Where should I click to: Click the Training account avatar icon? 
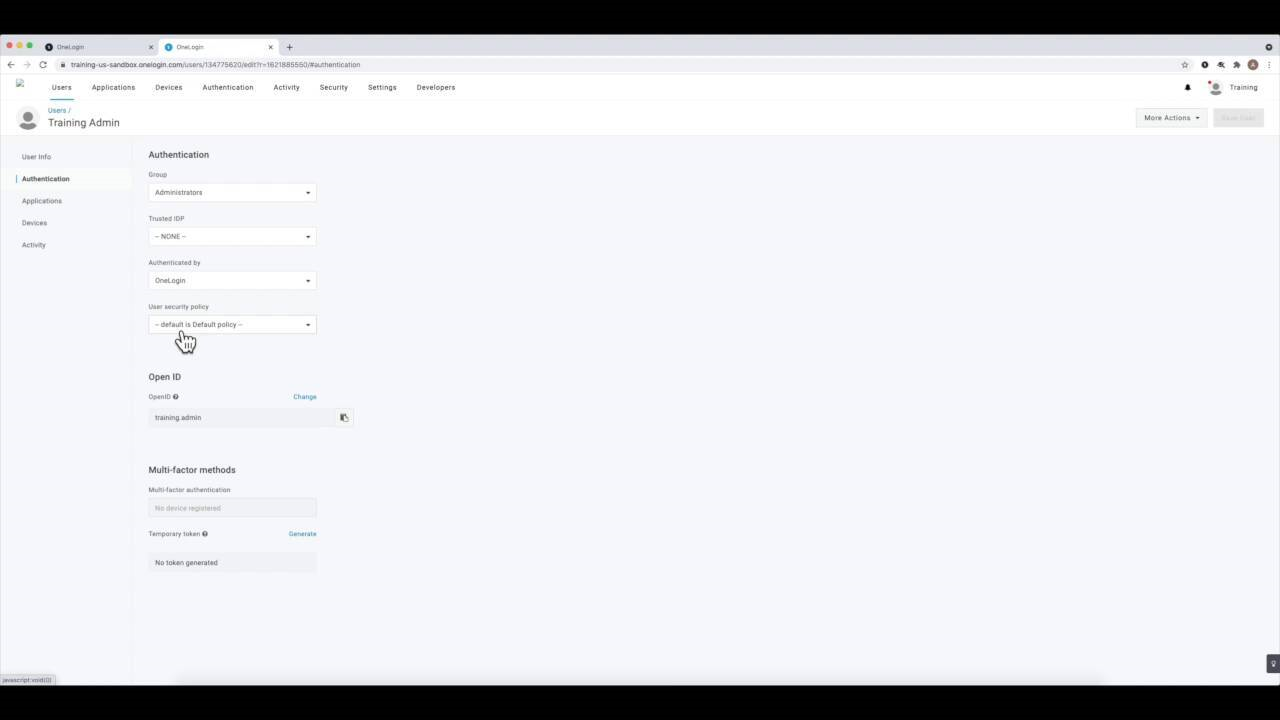tap(1215, 87)
